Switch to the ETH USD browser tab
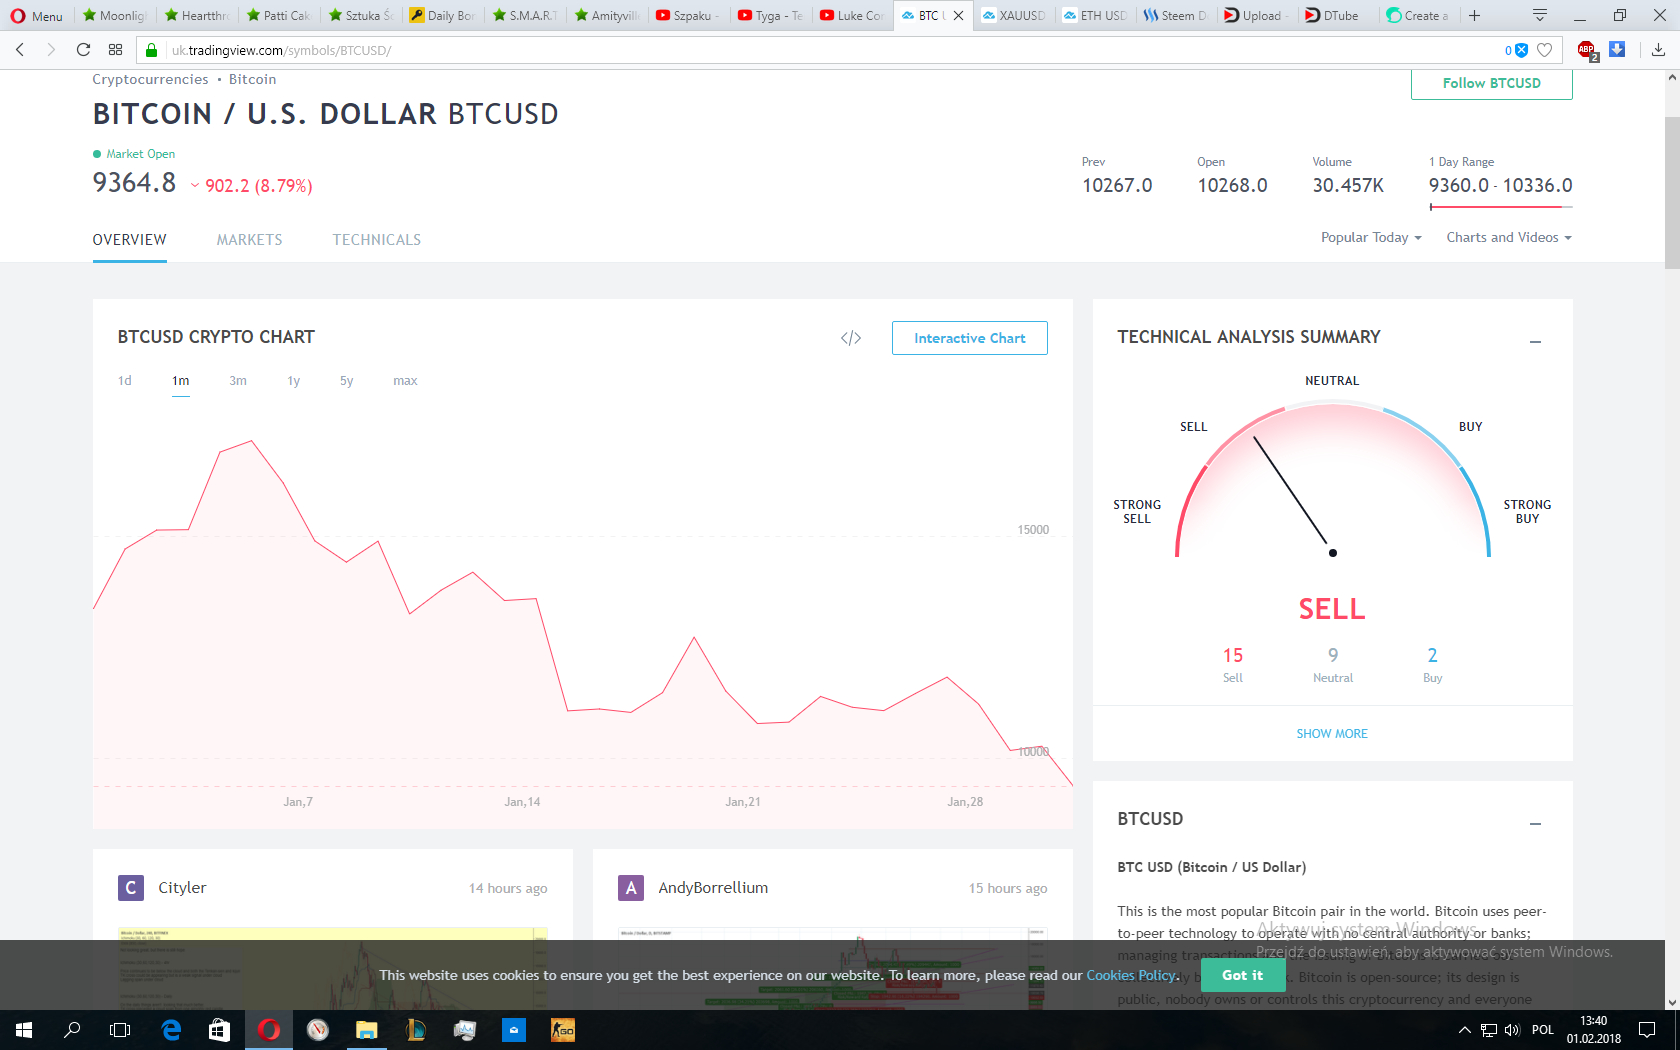Image resolution: width=1680 pixels, height=1050 pixels. point(1095,15)
